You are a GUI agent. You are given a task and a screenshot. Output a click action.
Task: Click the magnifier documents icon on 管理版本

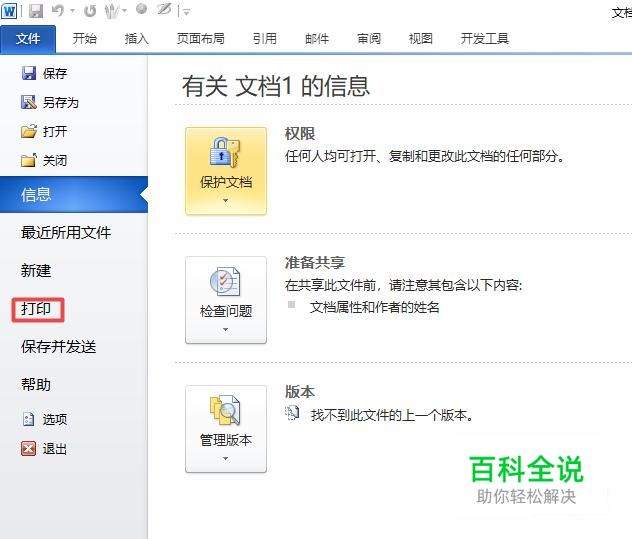[x=225, y=410]
